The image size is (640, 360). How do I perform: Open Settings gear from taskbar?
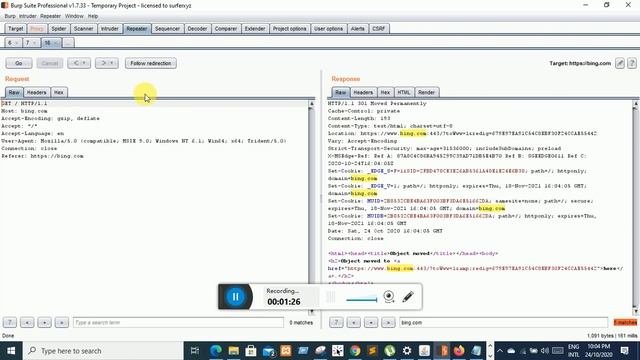click(407, 351)
